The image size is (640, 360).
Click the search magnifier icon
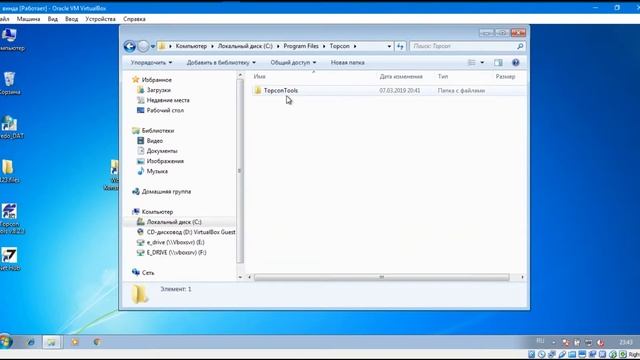[x=520, y=47]
